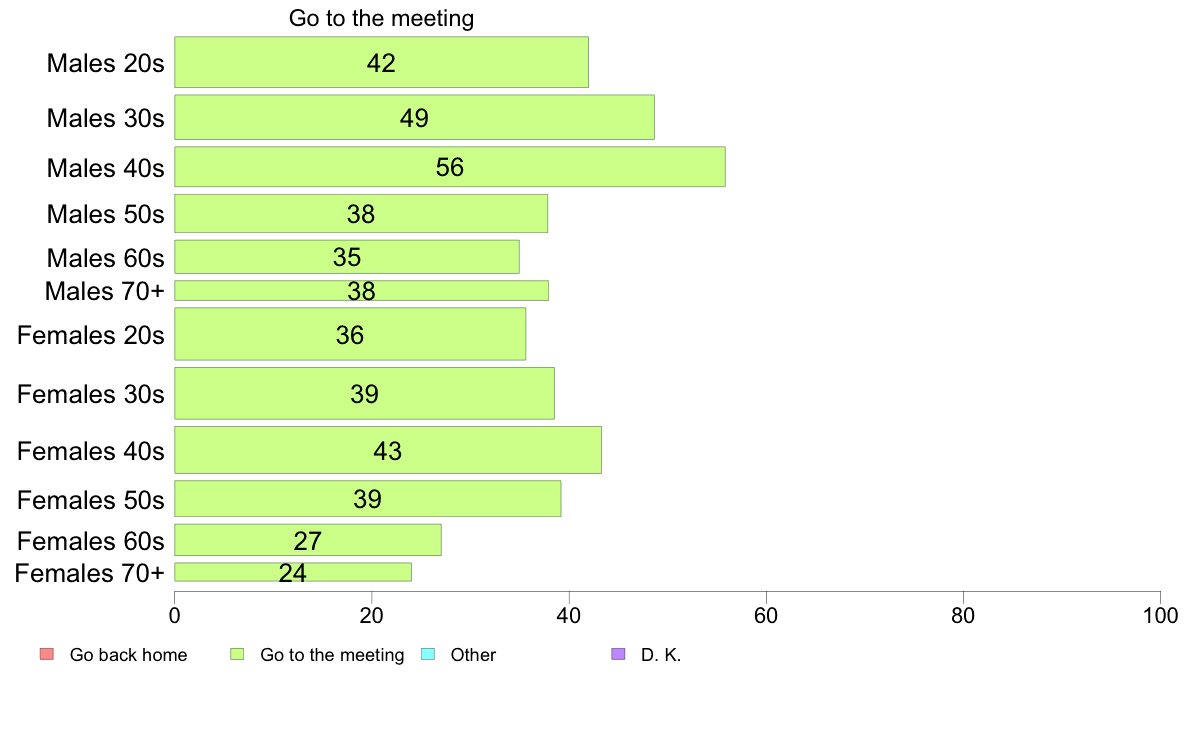Click the 60 tick label on the x-axis
Viewport: 1188px width, 736px height.
tap(766, 615)
